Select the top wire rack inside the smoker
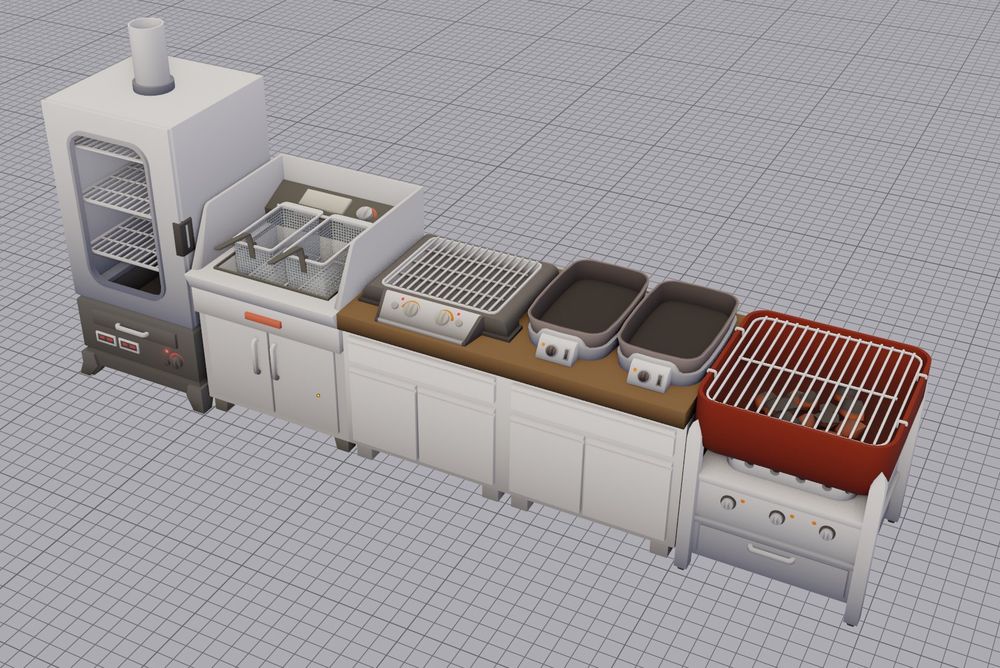The height and width of the screenshot is (668, 1000). pos(112,149)
